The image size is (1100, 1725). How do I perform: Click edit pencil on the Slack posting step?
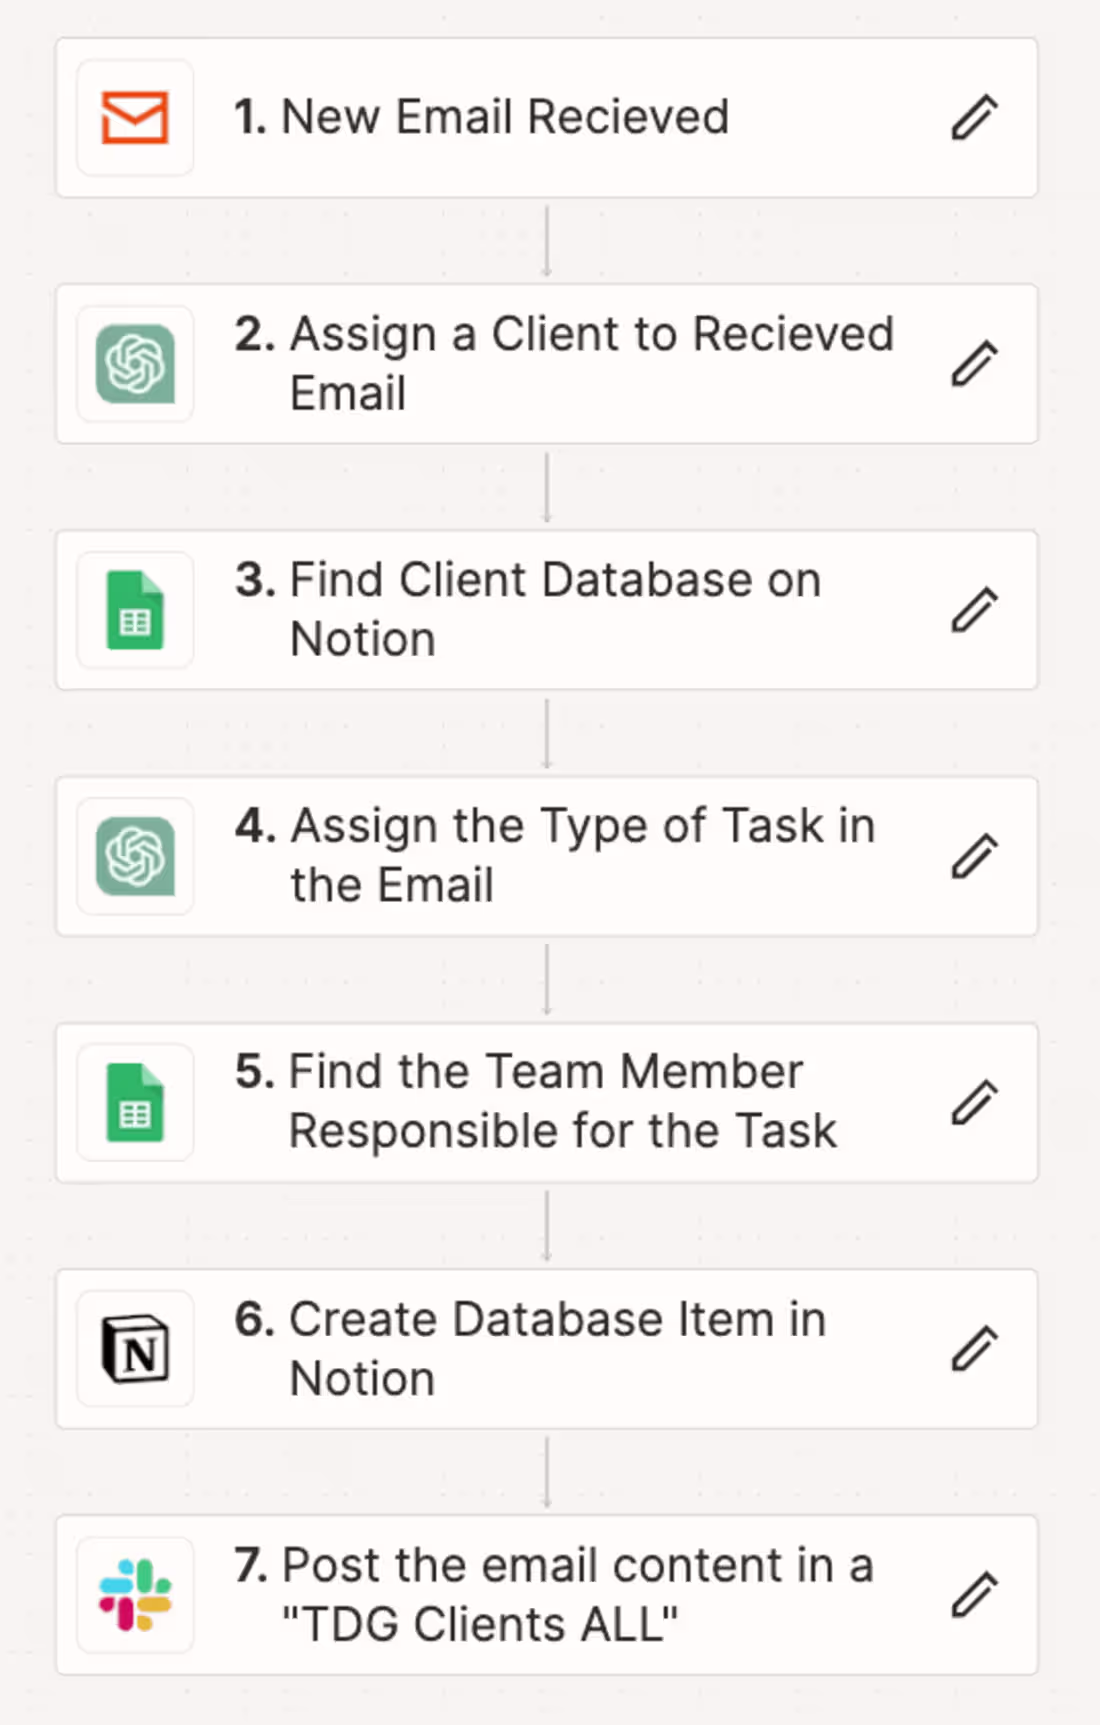(975, 1595)
